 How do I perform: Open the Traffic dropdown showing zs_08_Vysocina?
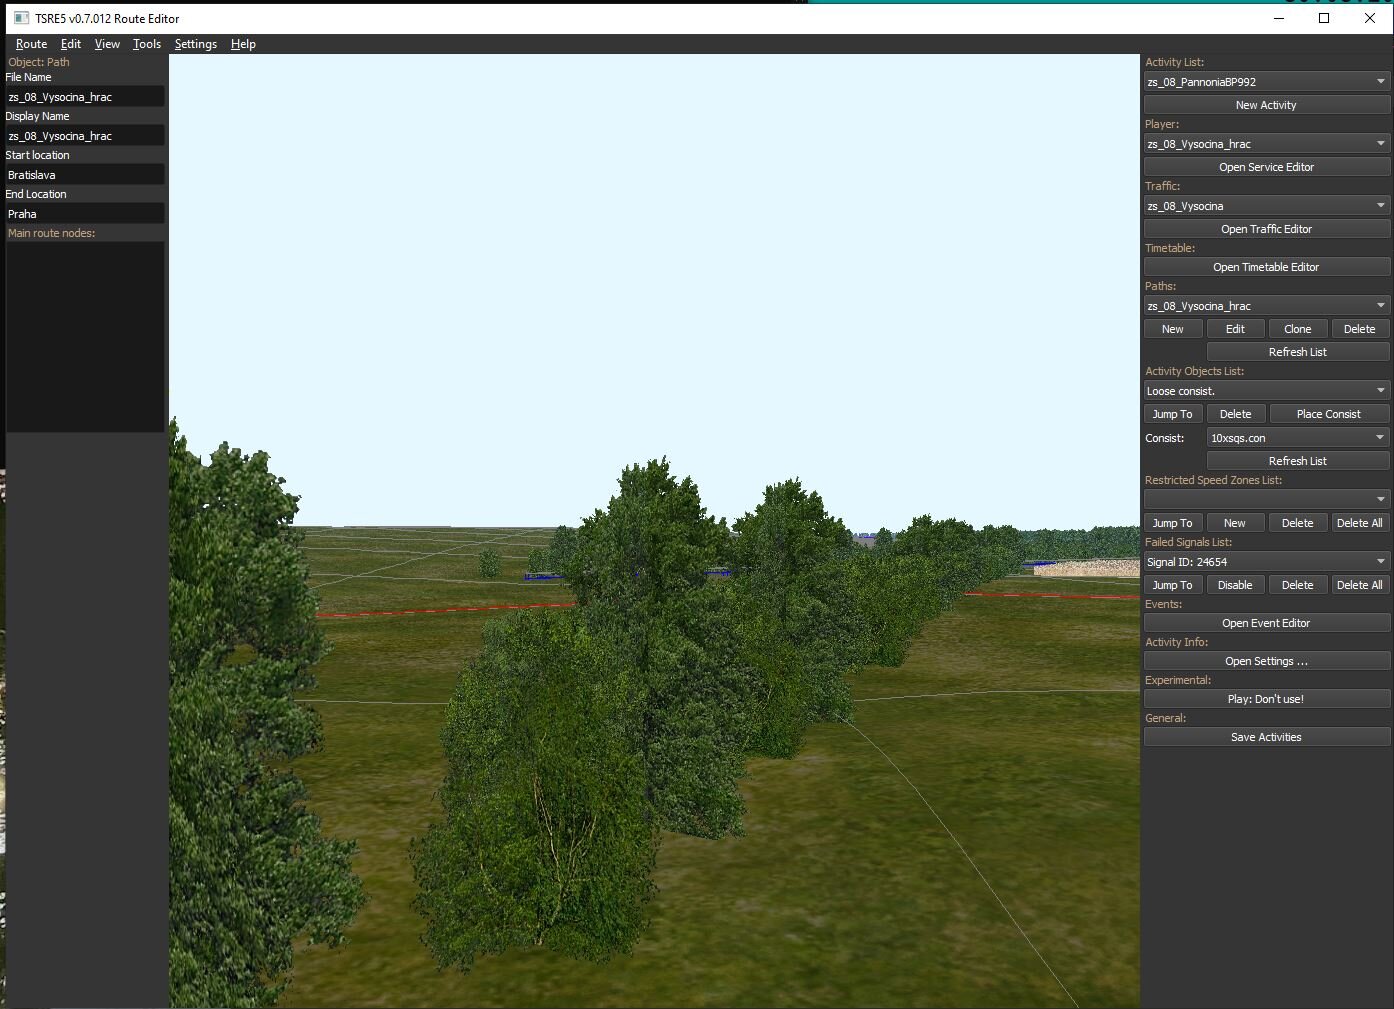tap(1266, 206)
